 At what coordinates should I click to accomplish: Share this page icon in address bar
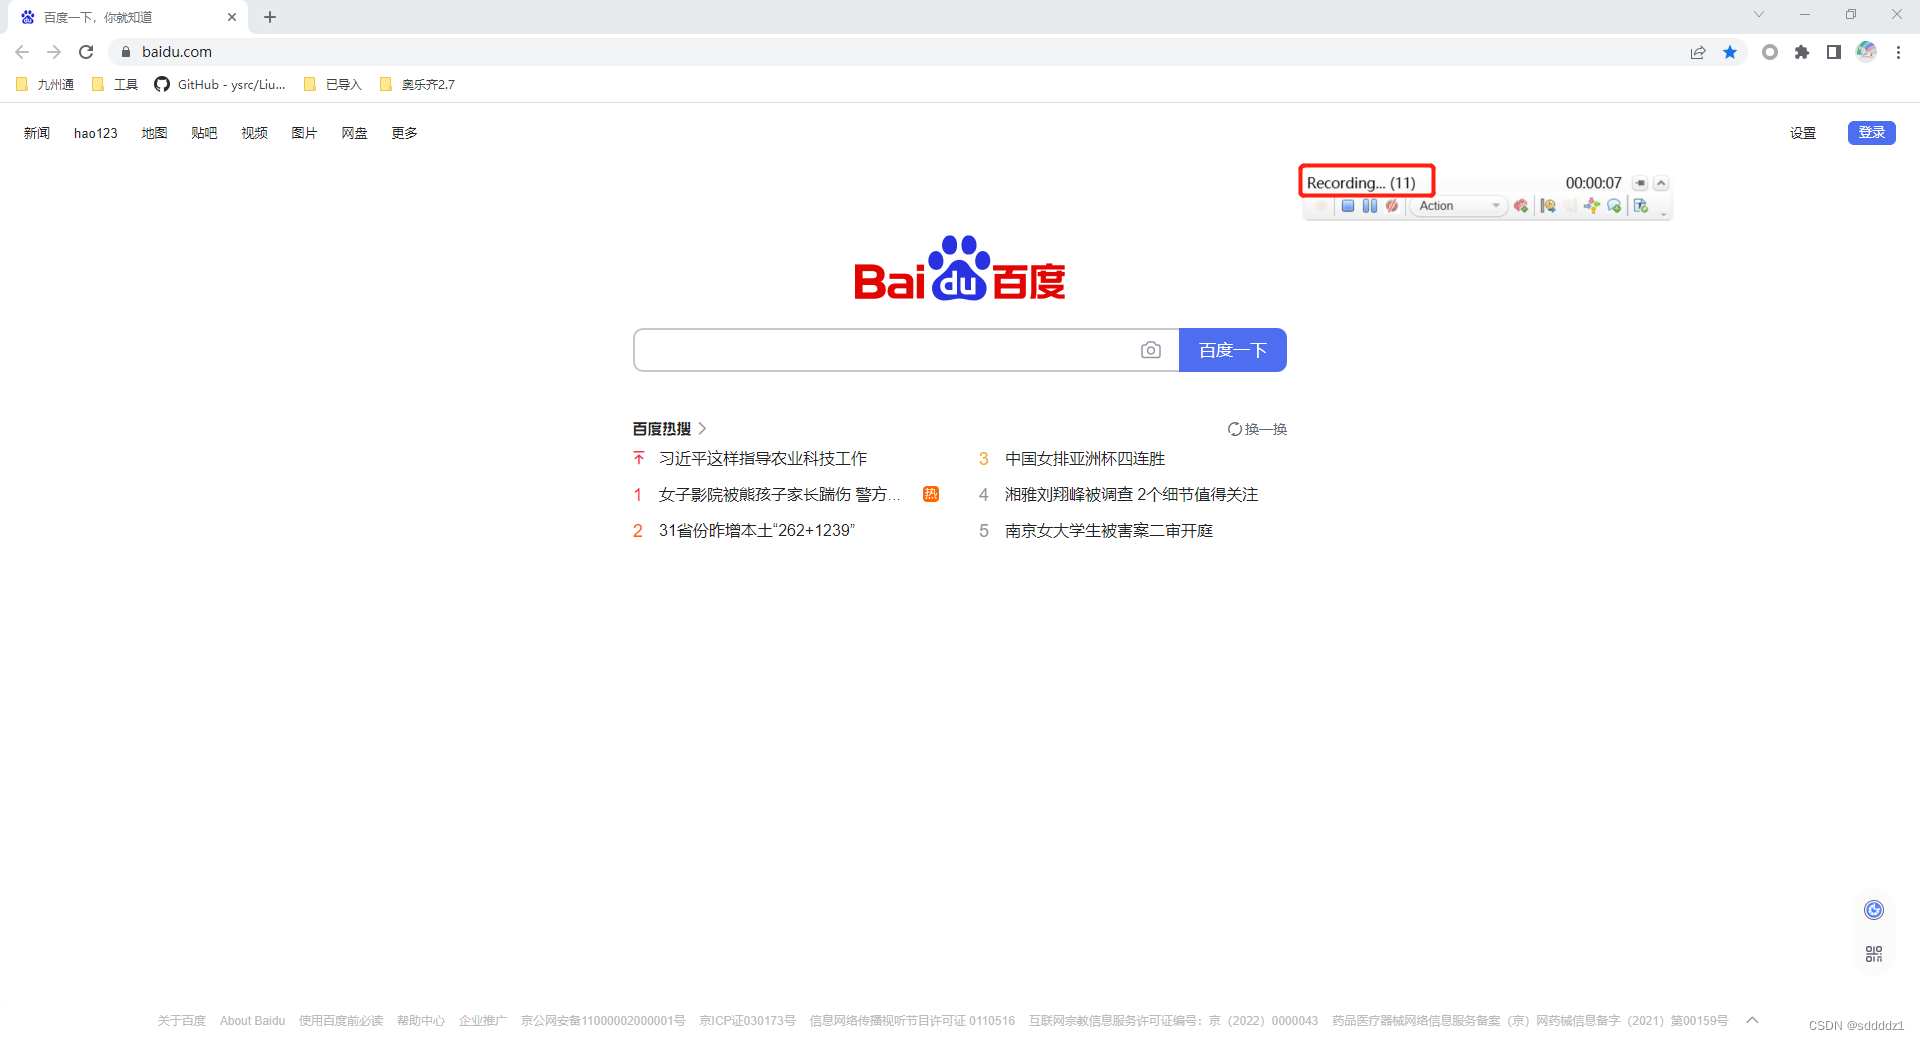tap(1698, 52)
